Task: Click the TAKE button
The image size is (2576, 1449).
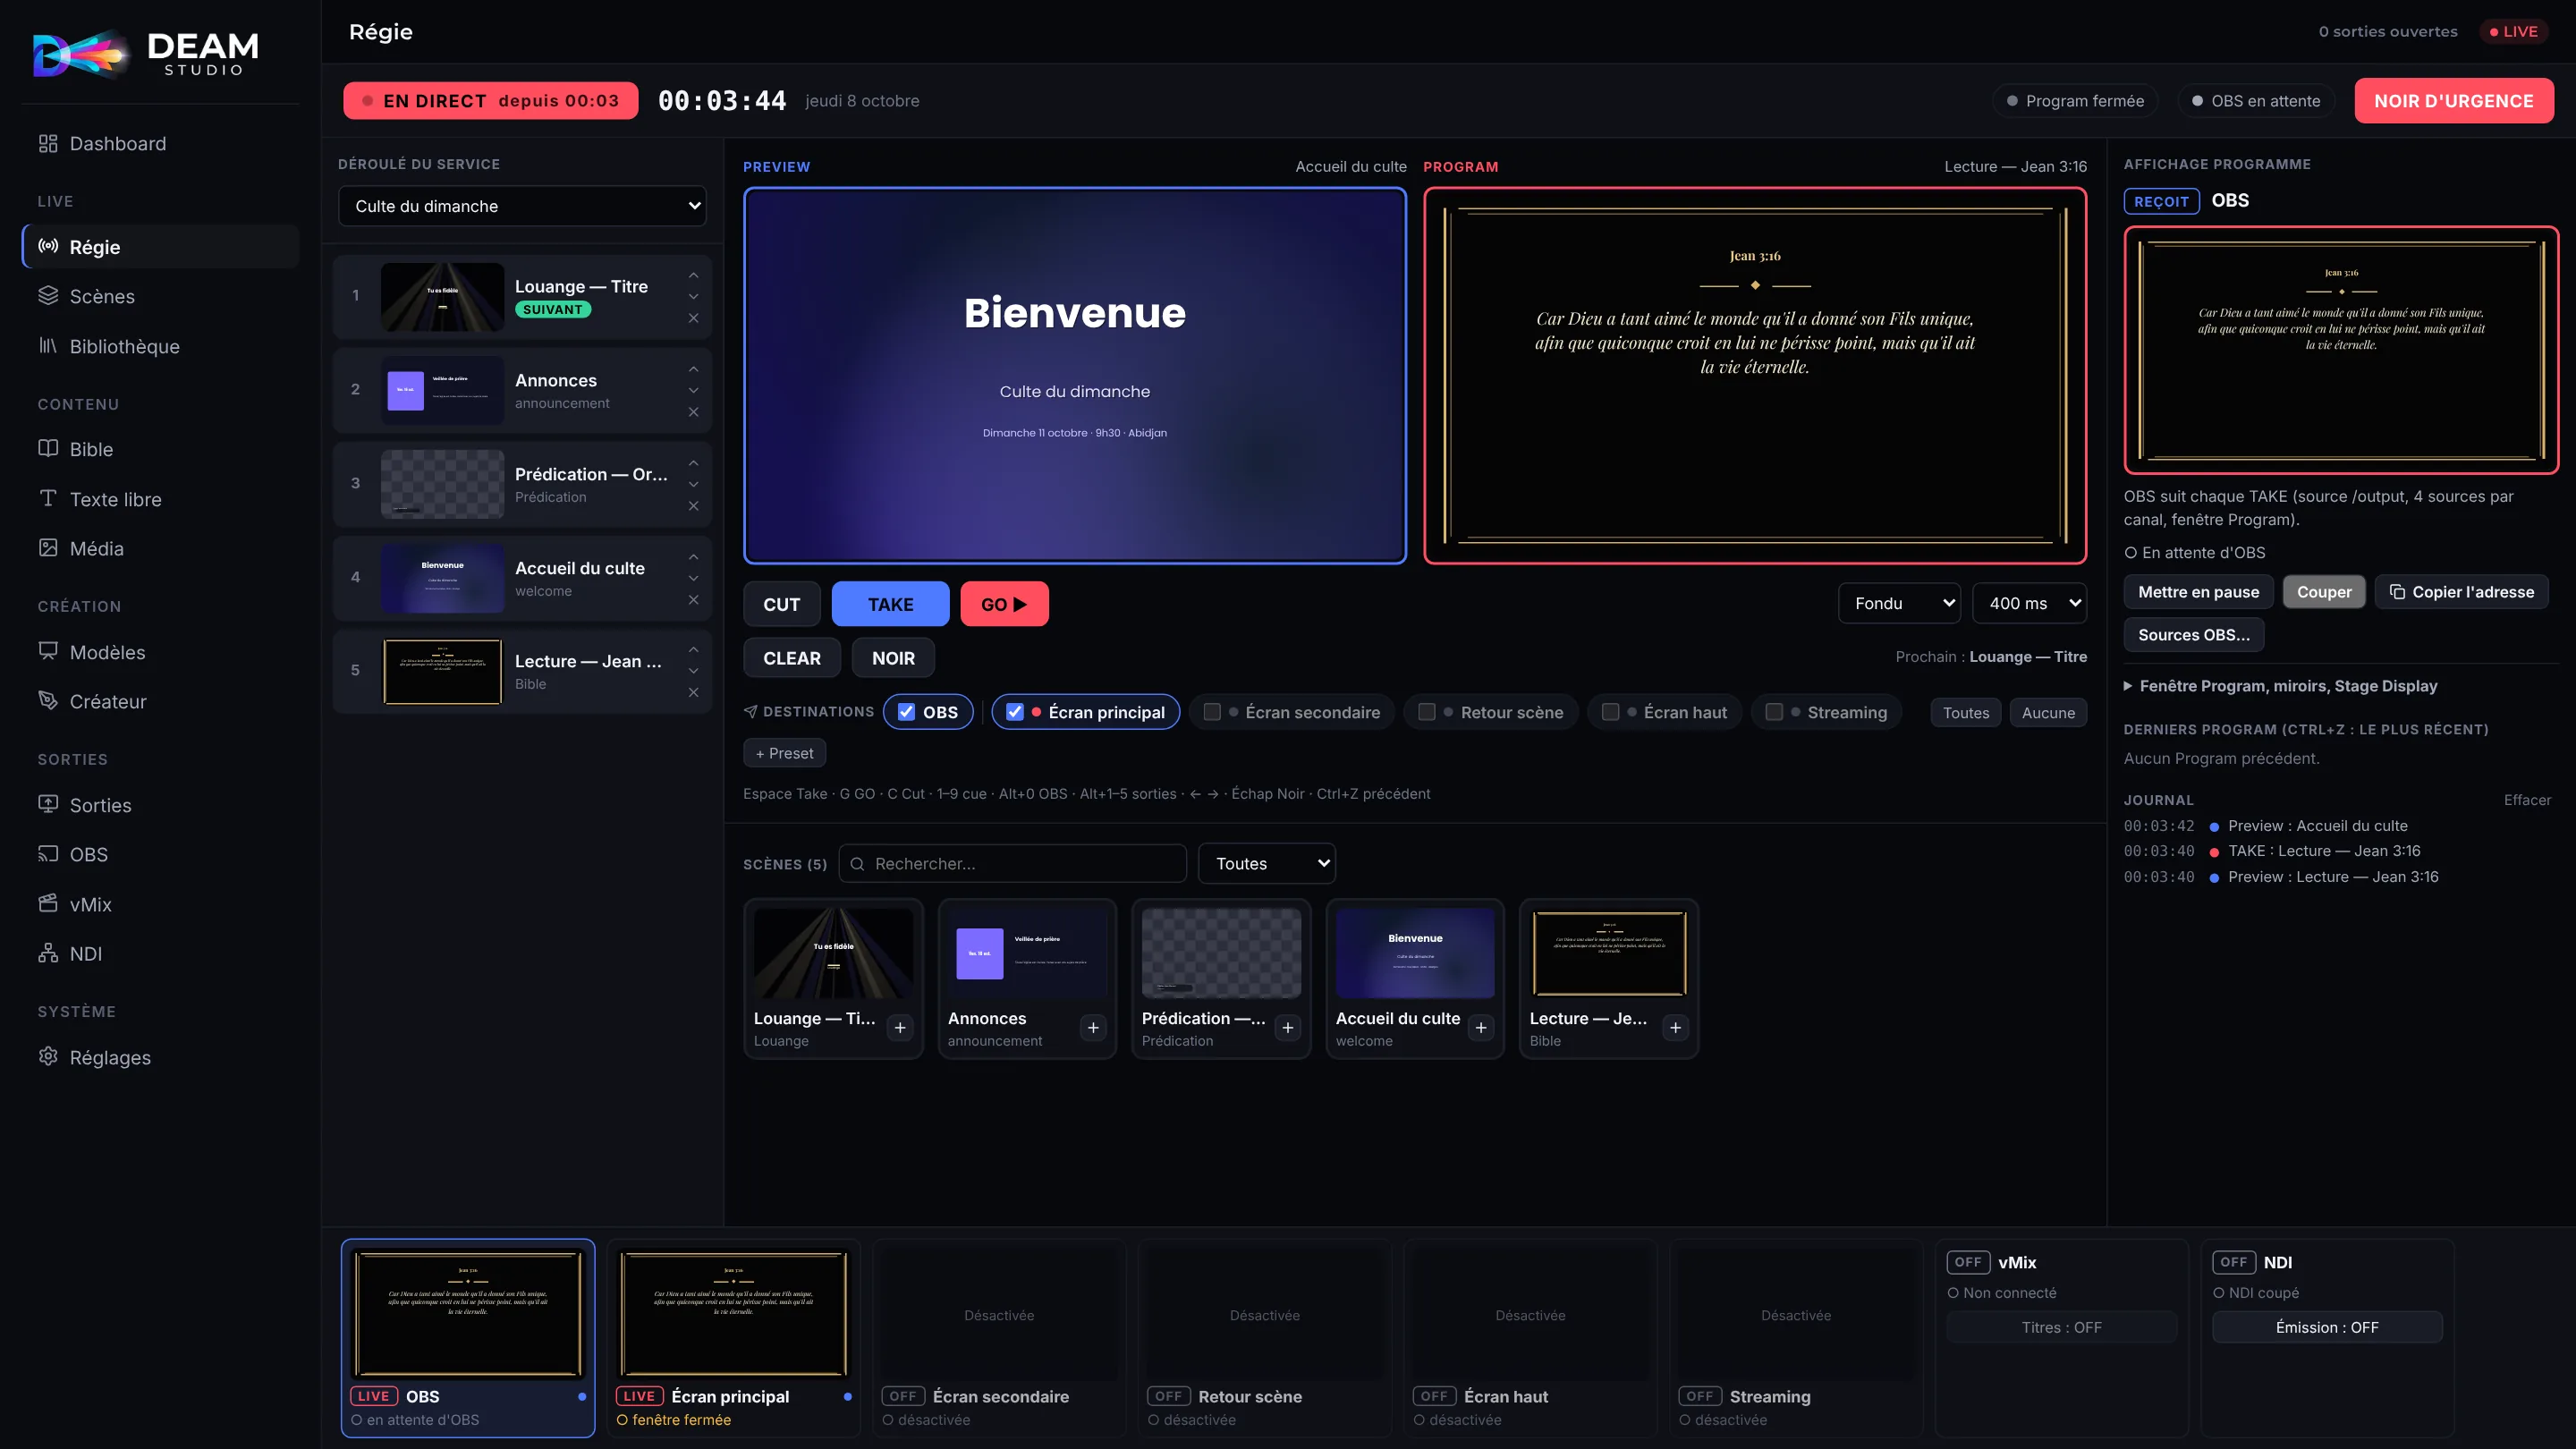Action: click(890, 604)
